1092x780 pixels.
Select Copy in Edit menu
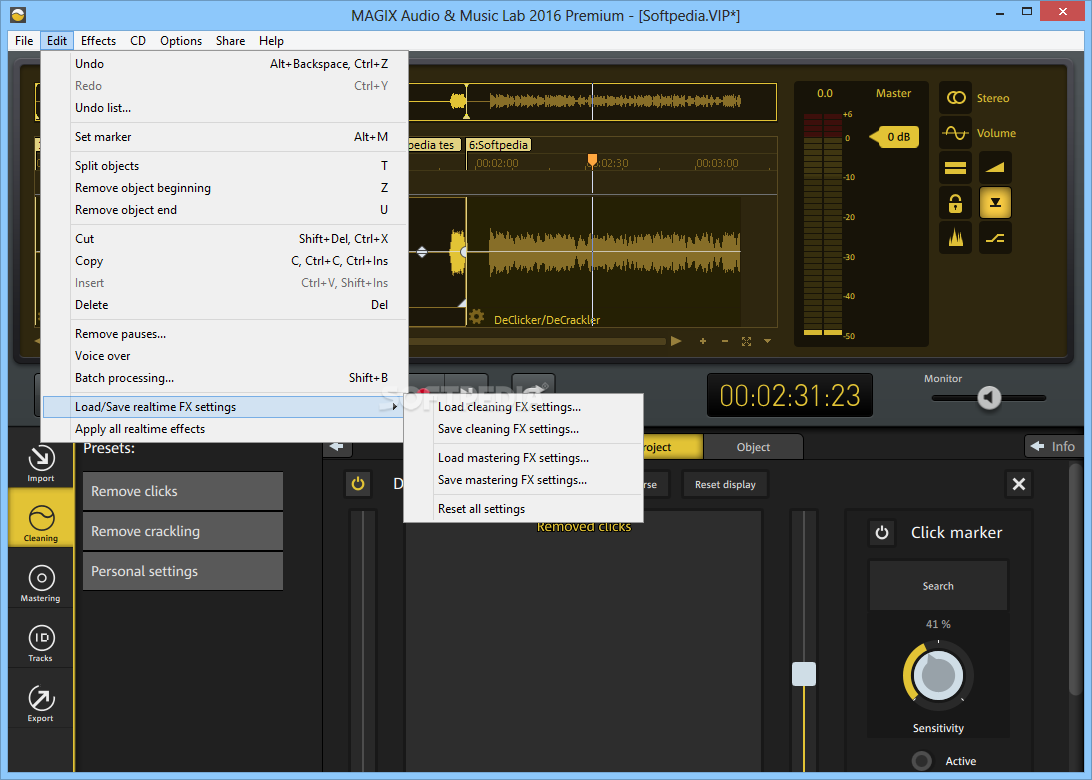[224, 260]
